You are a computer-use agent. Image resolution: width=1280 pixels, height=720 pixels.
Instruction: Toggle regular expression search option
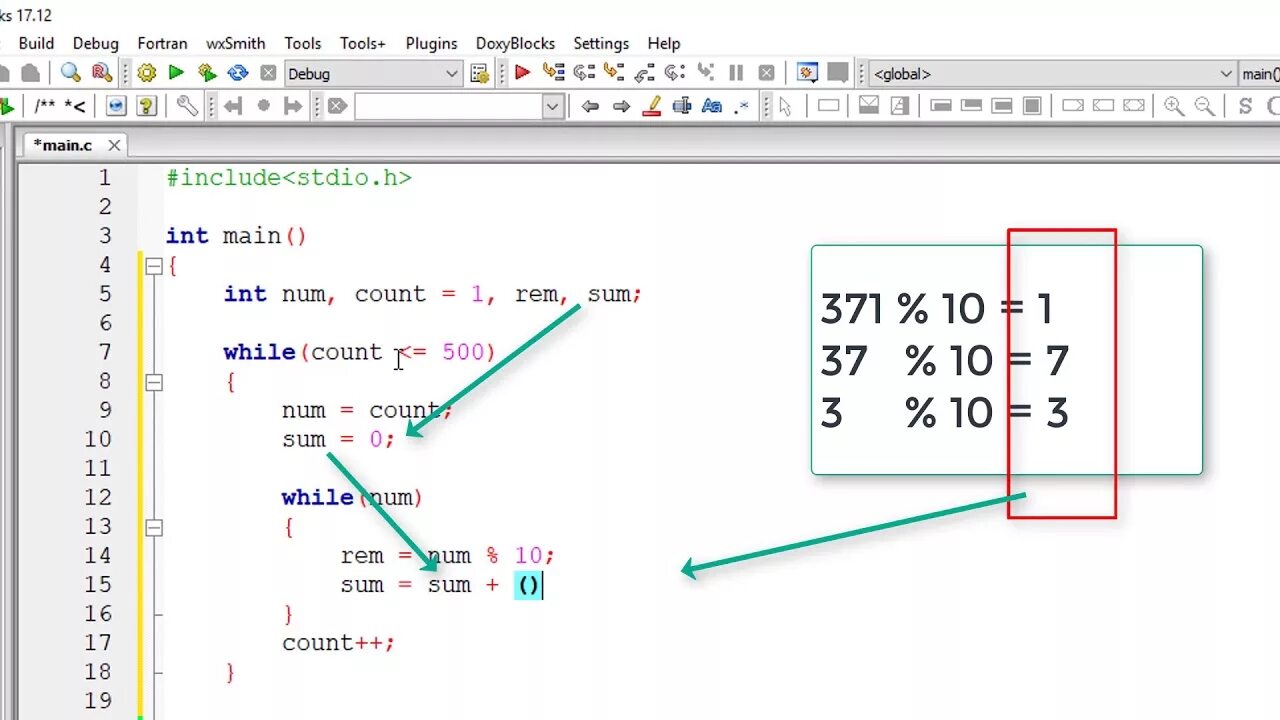742,106
